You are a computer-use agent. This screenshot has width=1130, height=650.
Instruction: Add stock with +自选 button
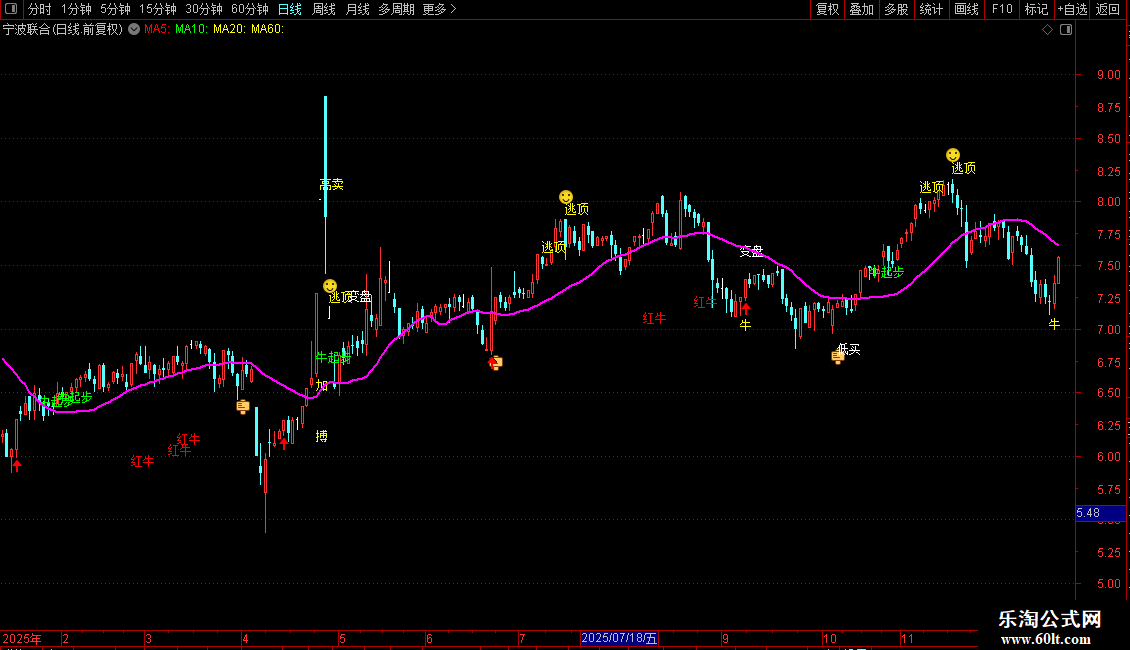(1072, 9)
